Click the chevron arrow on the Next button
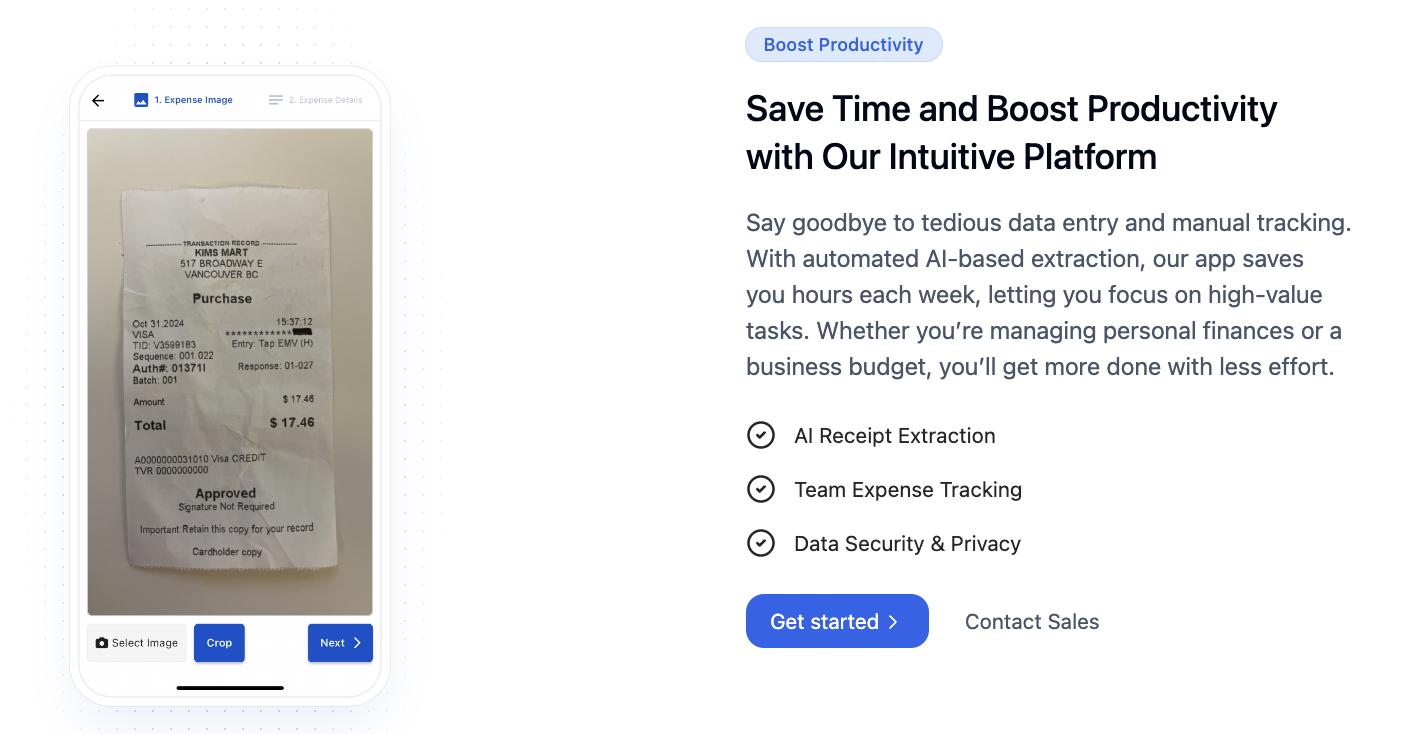The height and width of the screenshot is (734, 1402). click(357, 643)
